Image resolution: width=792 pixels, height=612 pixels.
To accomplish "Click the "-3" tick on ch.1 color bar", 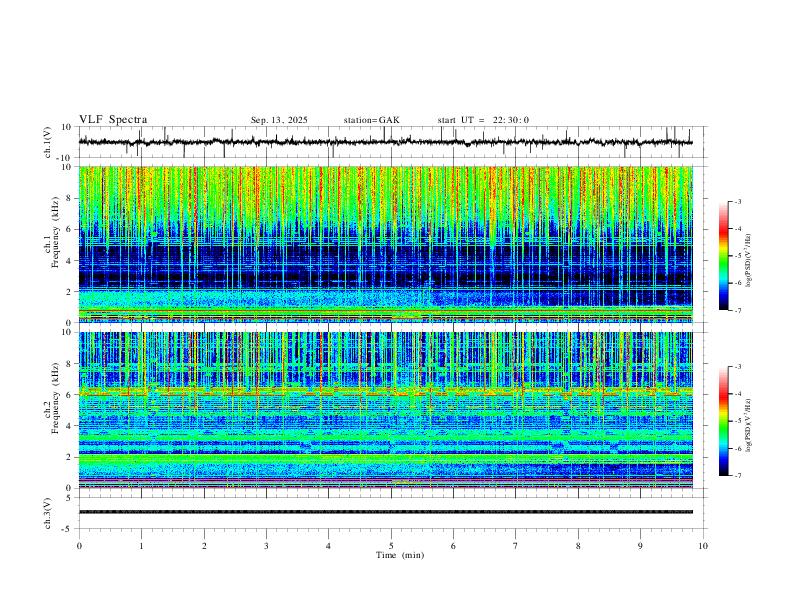I will (737, 201).
